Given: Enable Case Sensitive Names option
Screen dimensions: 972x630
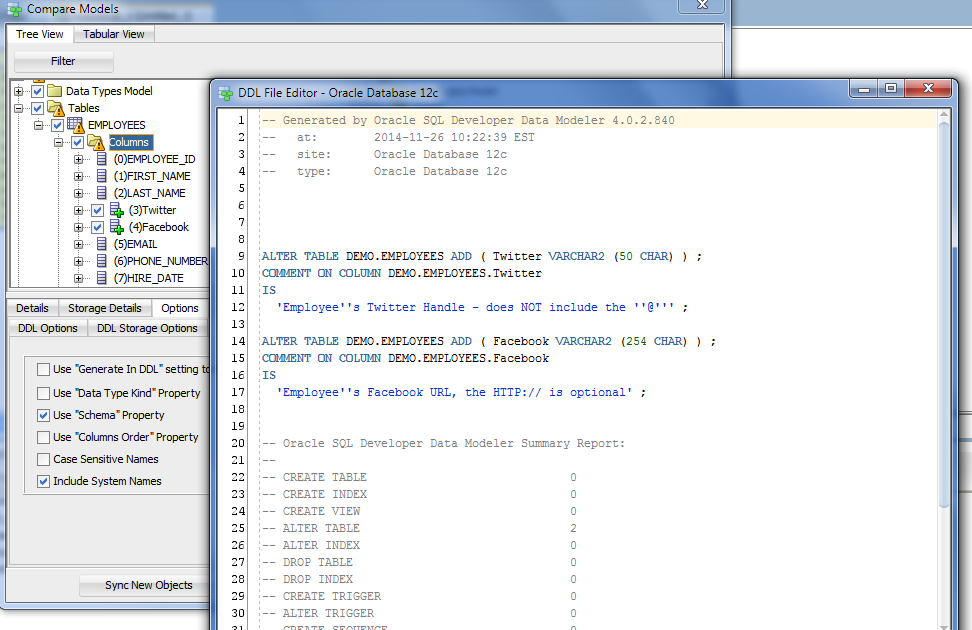Looking at the screenshot, I should (43, 459).
